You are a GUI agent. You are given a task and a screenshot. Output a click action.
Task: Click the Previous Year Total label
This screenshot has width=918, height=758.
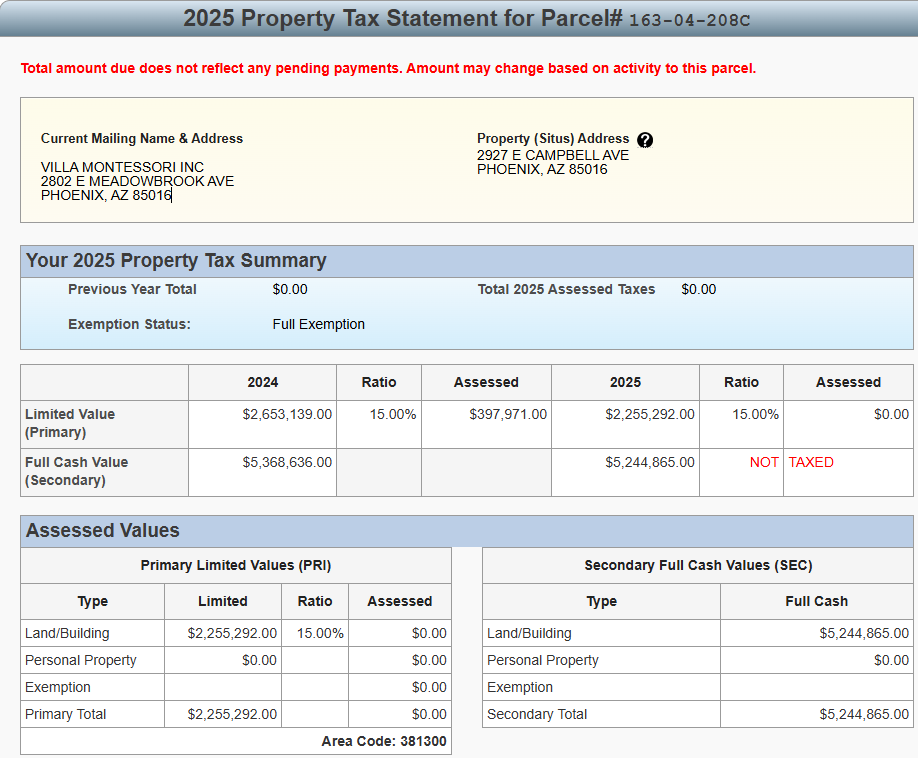[132, 289]
